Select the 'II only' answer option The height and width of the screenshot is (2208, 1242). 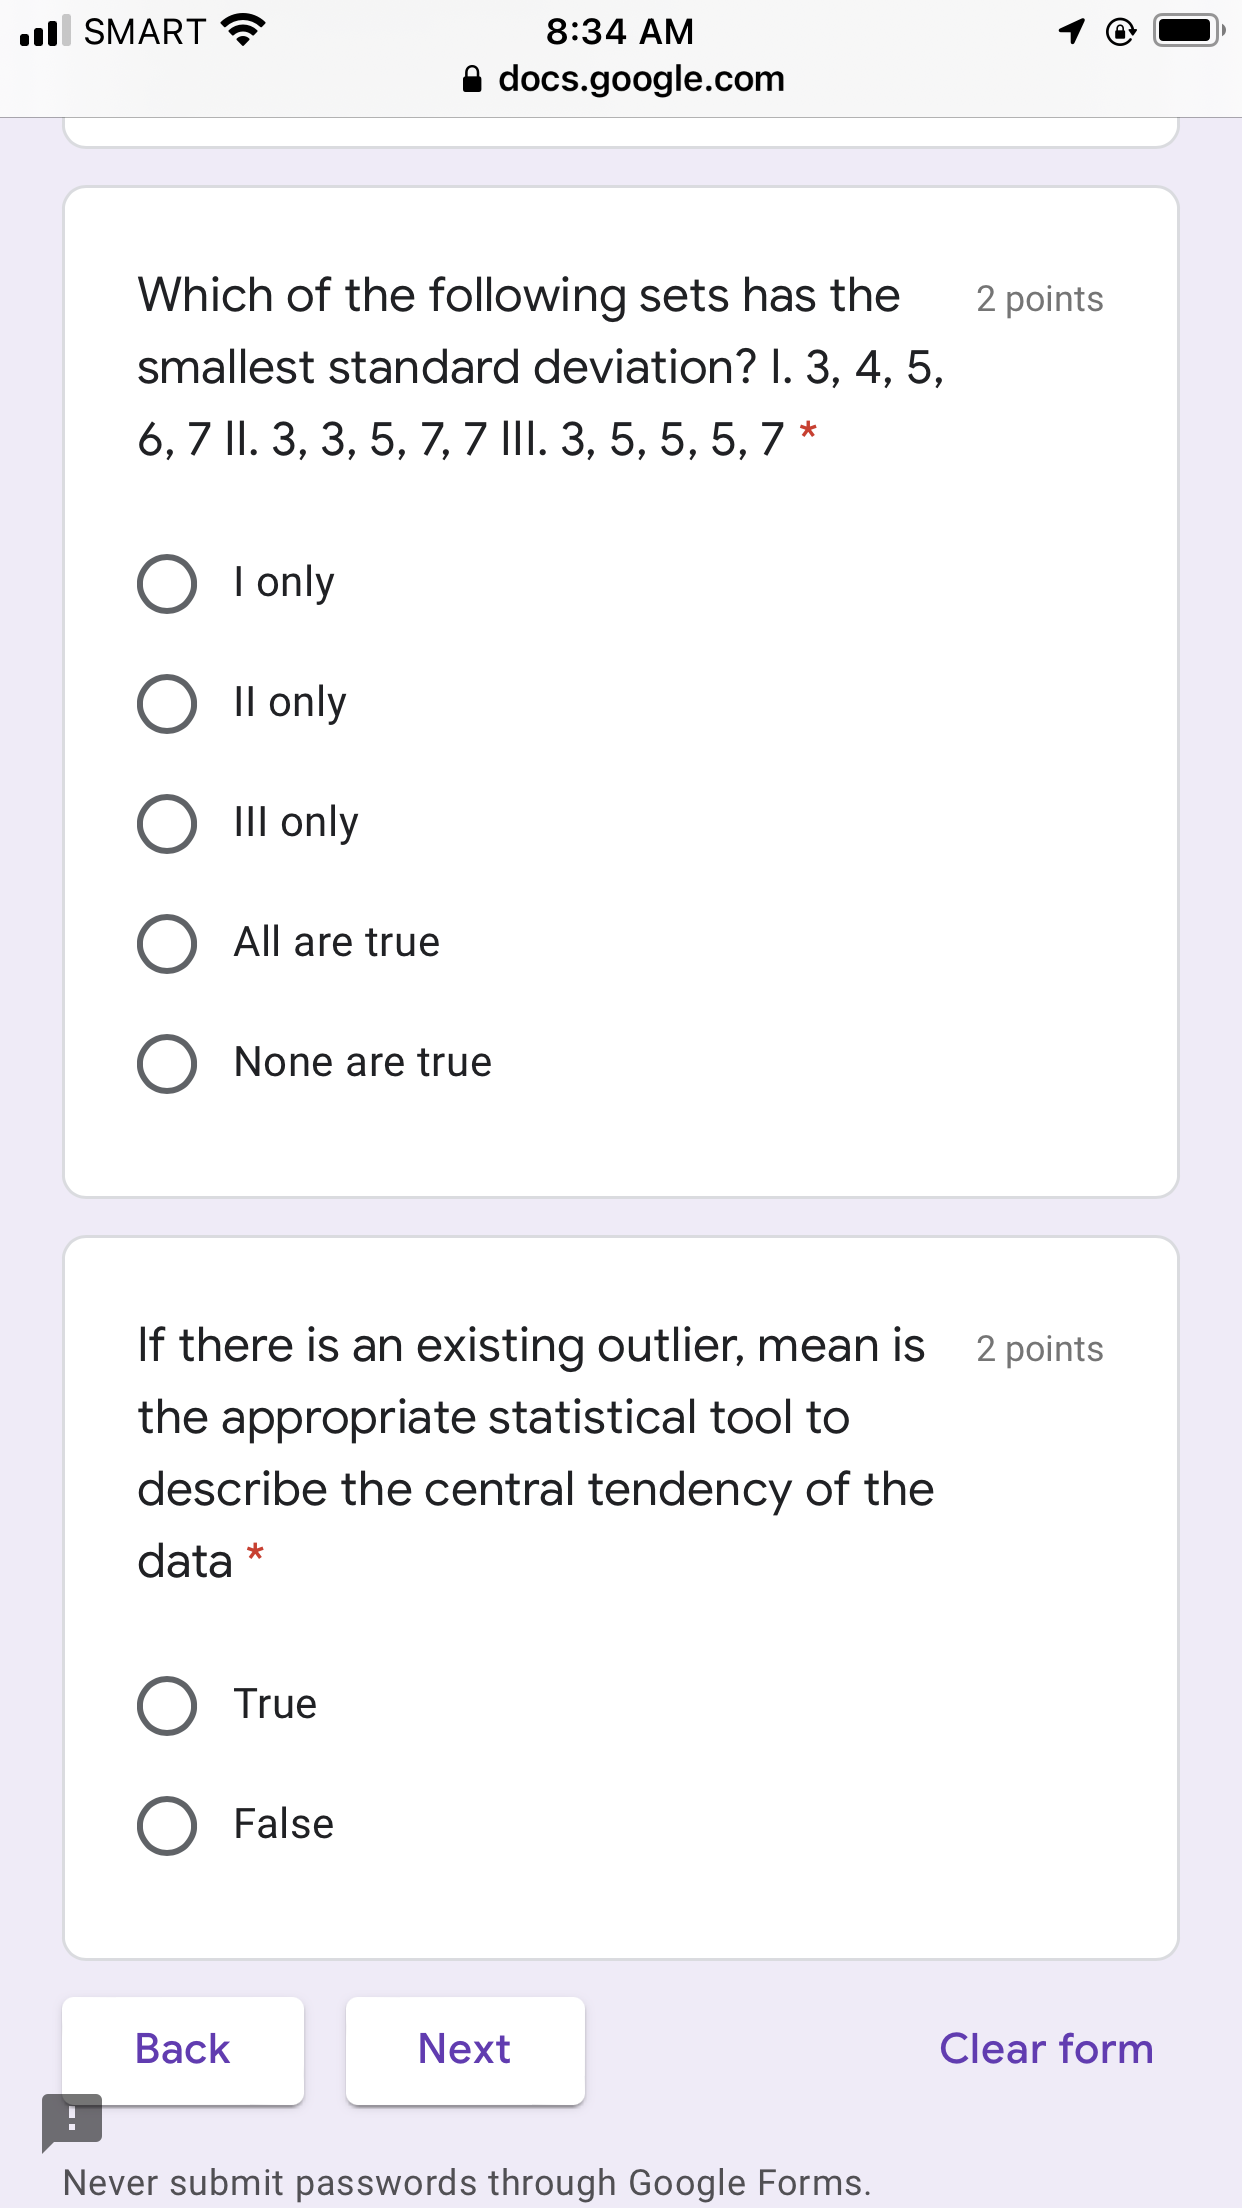coord(167,704)
